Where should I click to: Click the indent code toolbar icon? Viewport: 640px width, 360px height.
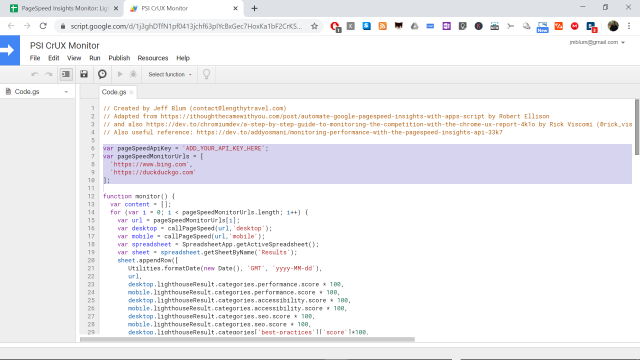66,74
